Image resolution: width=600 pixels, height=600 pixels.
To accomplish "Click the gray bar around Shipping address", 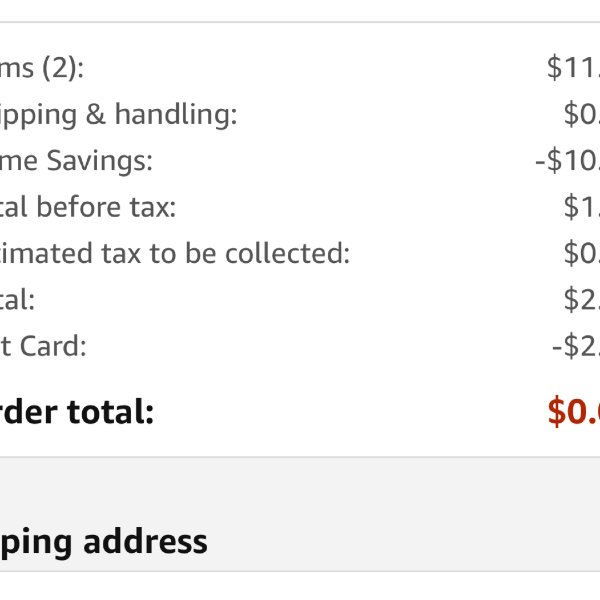I will click(x=300, y=514).
